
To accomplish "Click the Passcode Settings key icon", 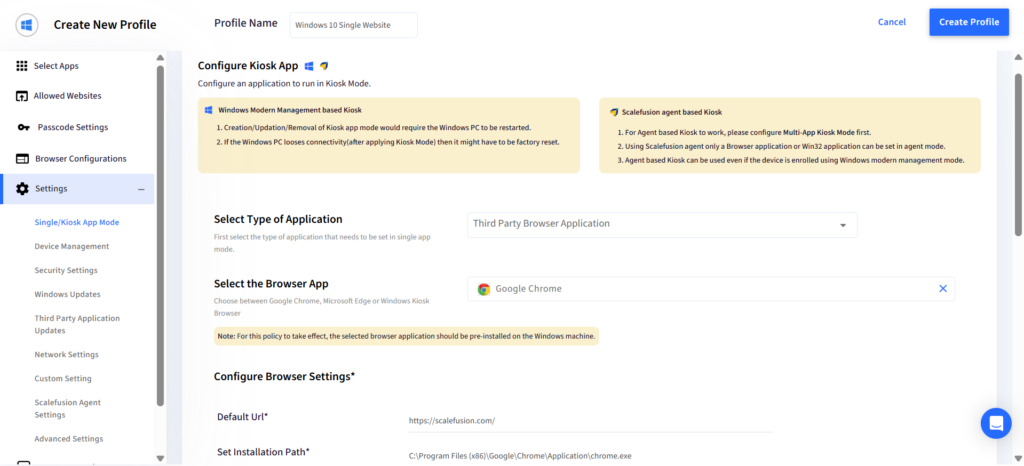I will (24, 127).
